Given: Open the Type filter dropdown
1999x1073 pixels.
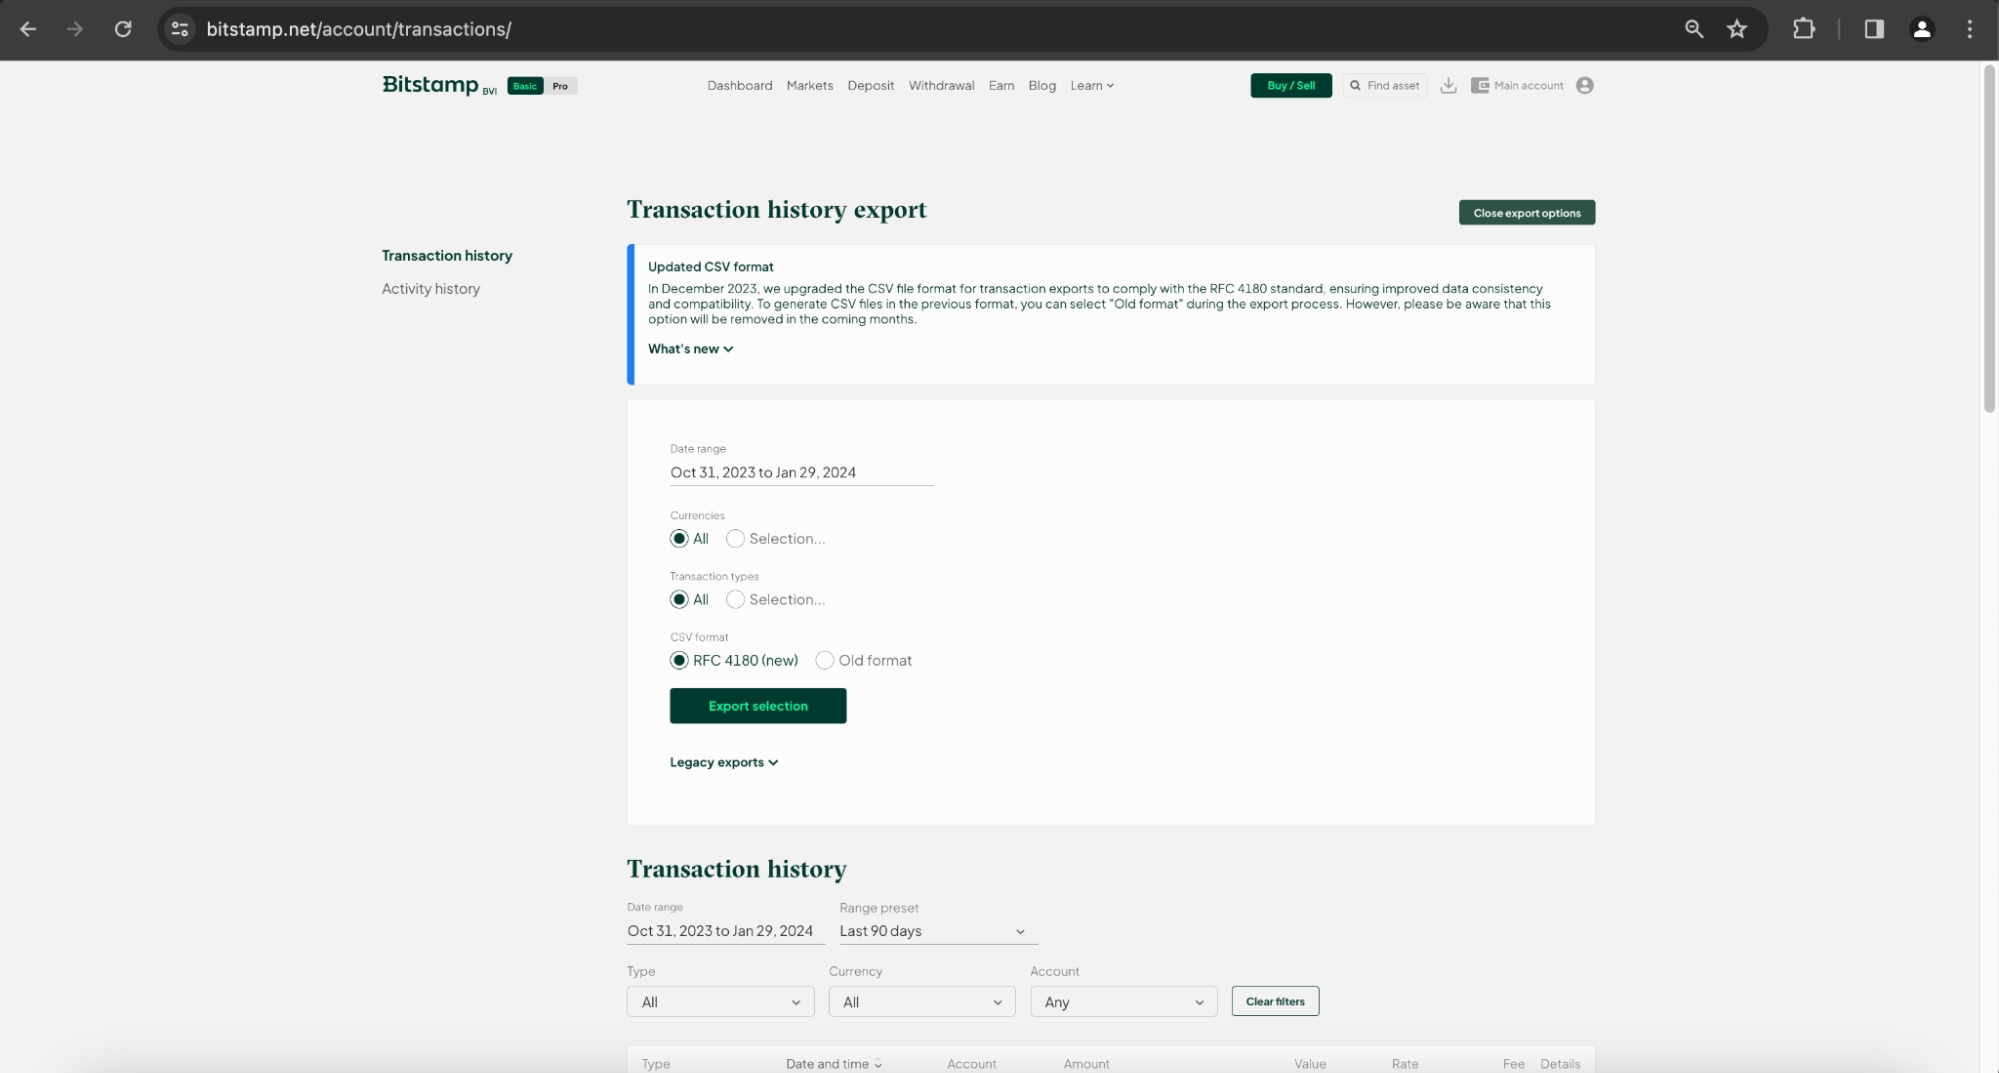Looking at the screenshot, I should coord(720,1002).
